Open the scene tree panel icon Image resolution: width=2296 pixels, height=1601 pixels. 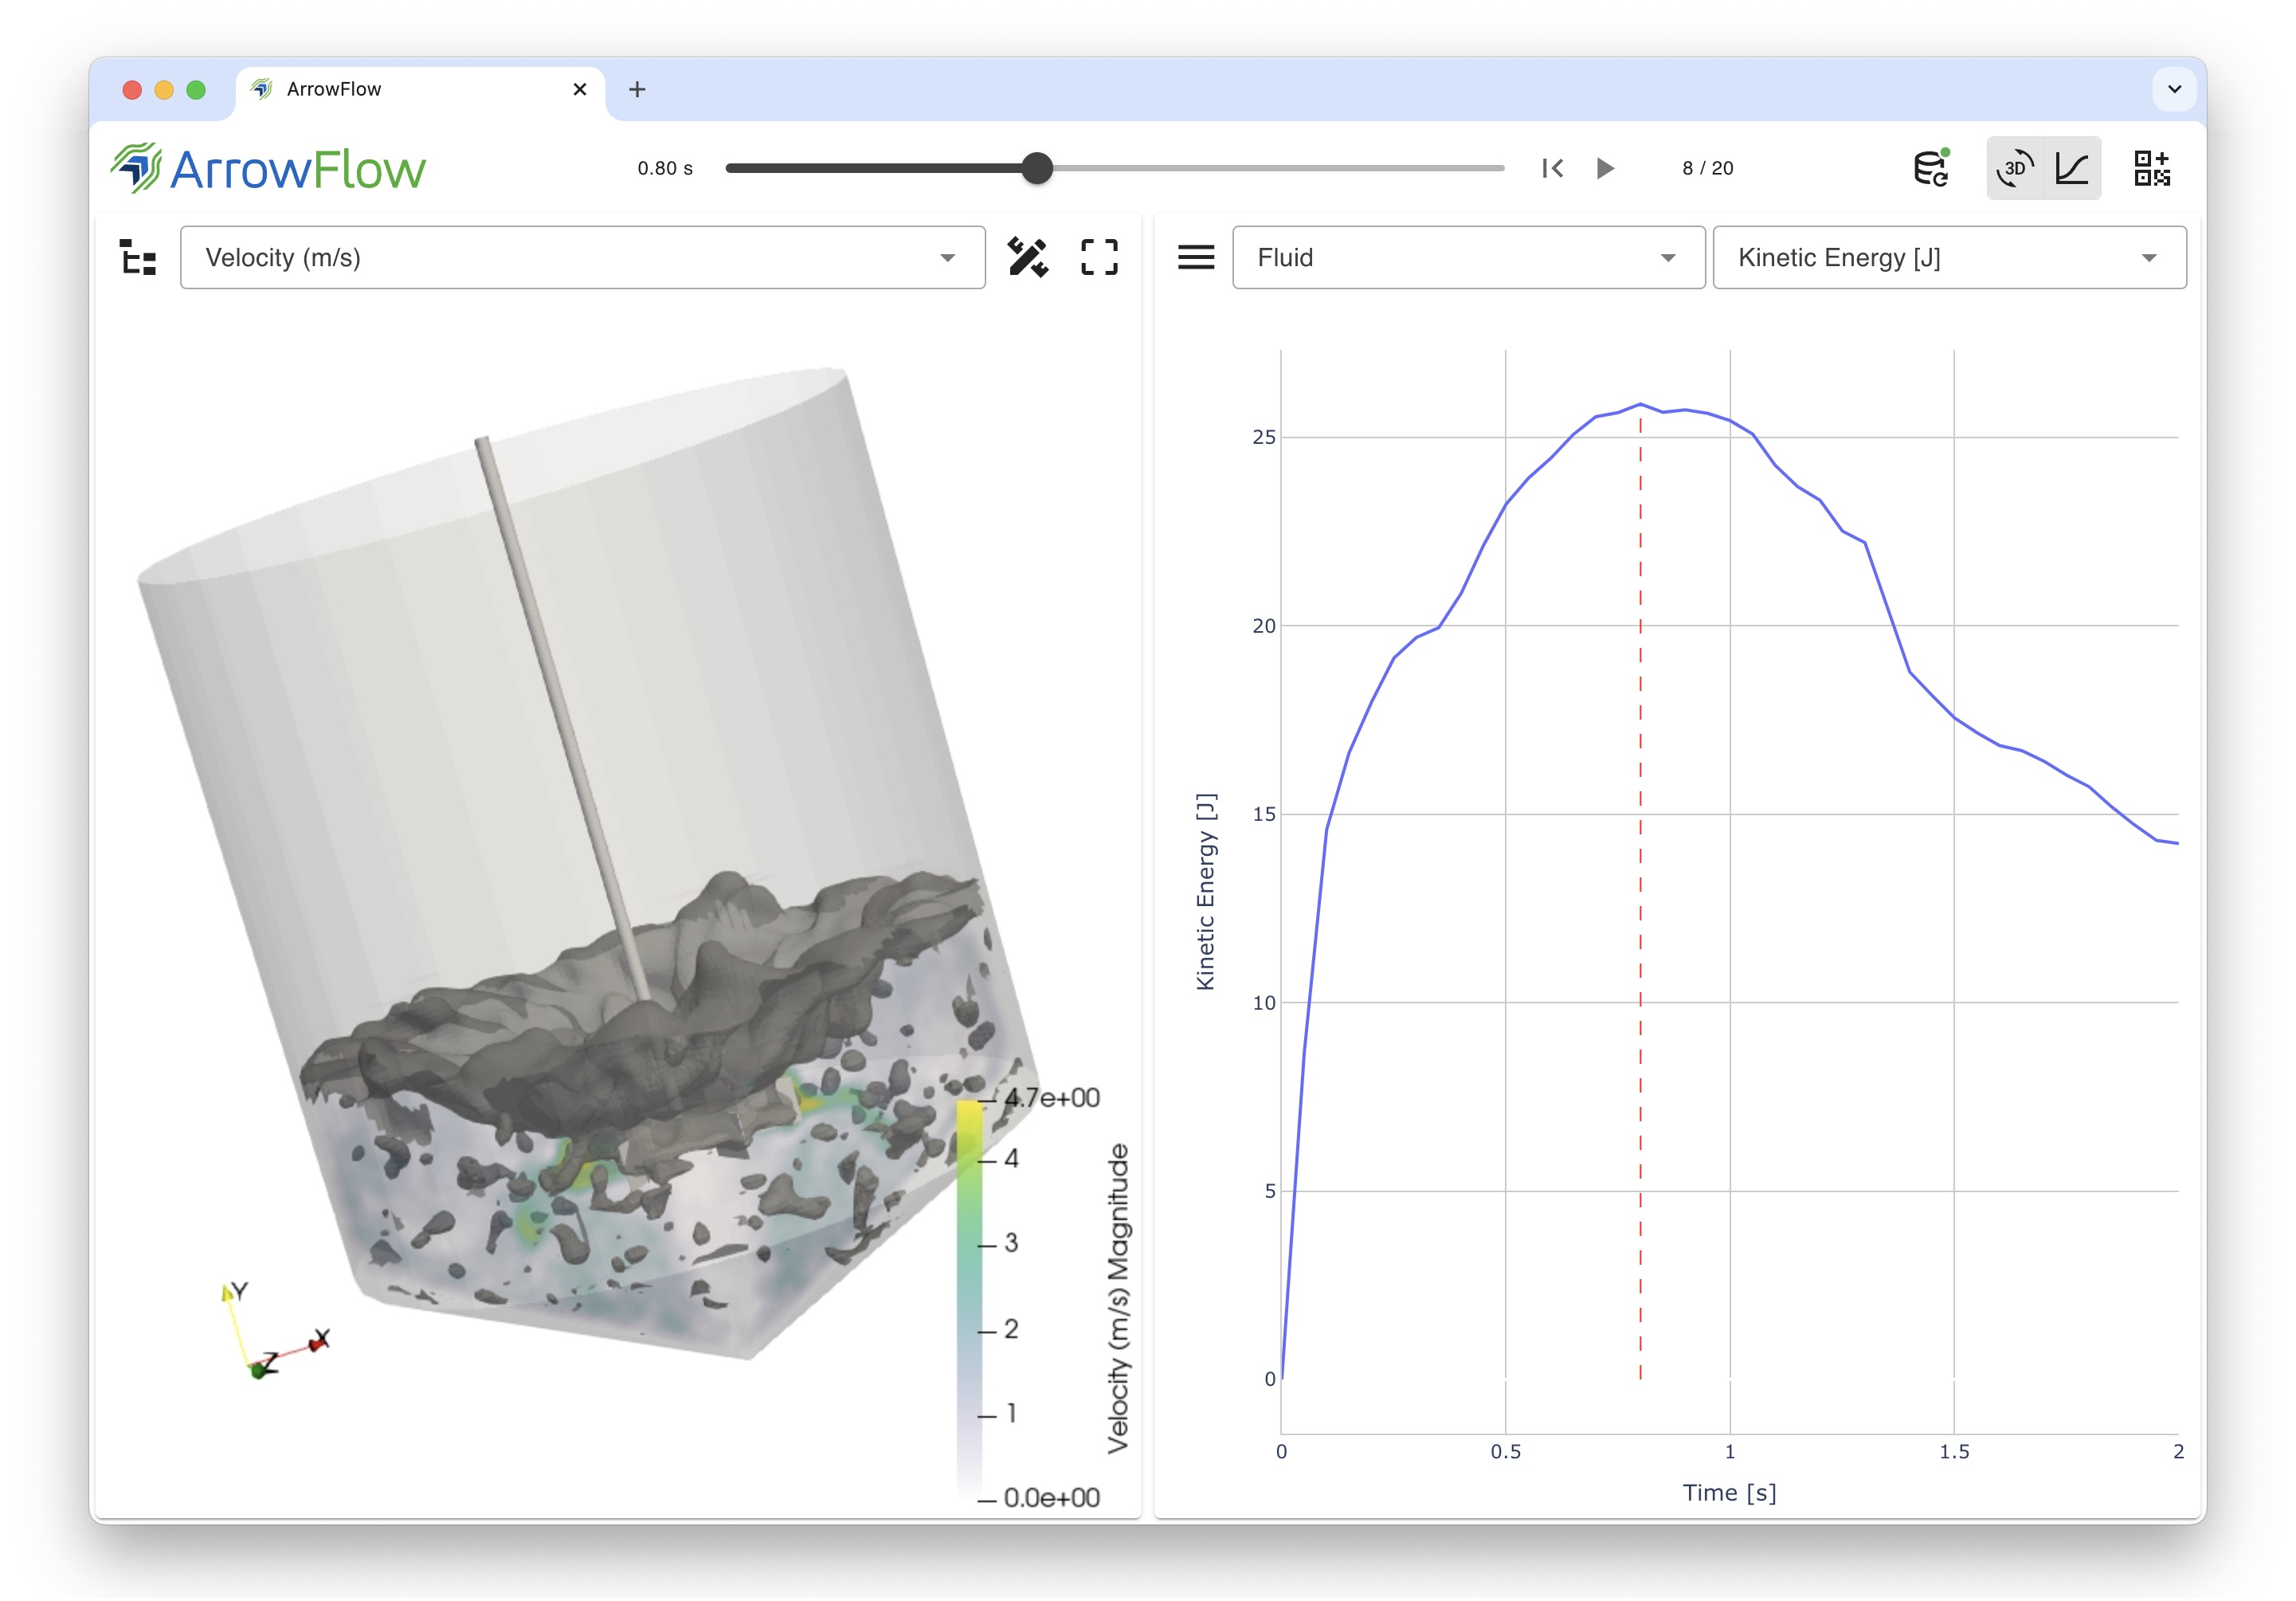click(137, 257)
